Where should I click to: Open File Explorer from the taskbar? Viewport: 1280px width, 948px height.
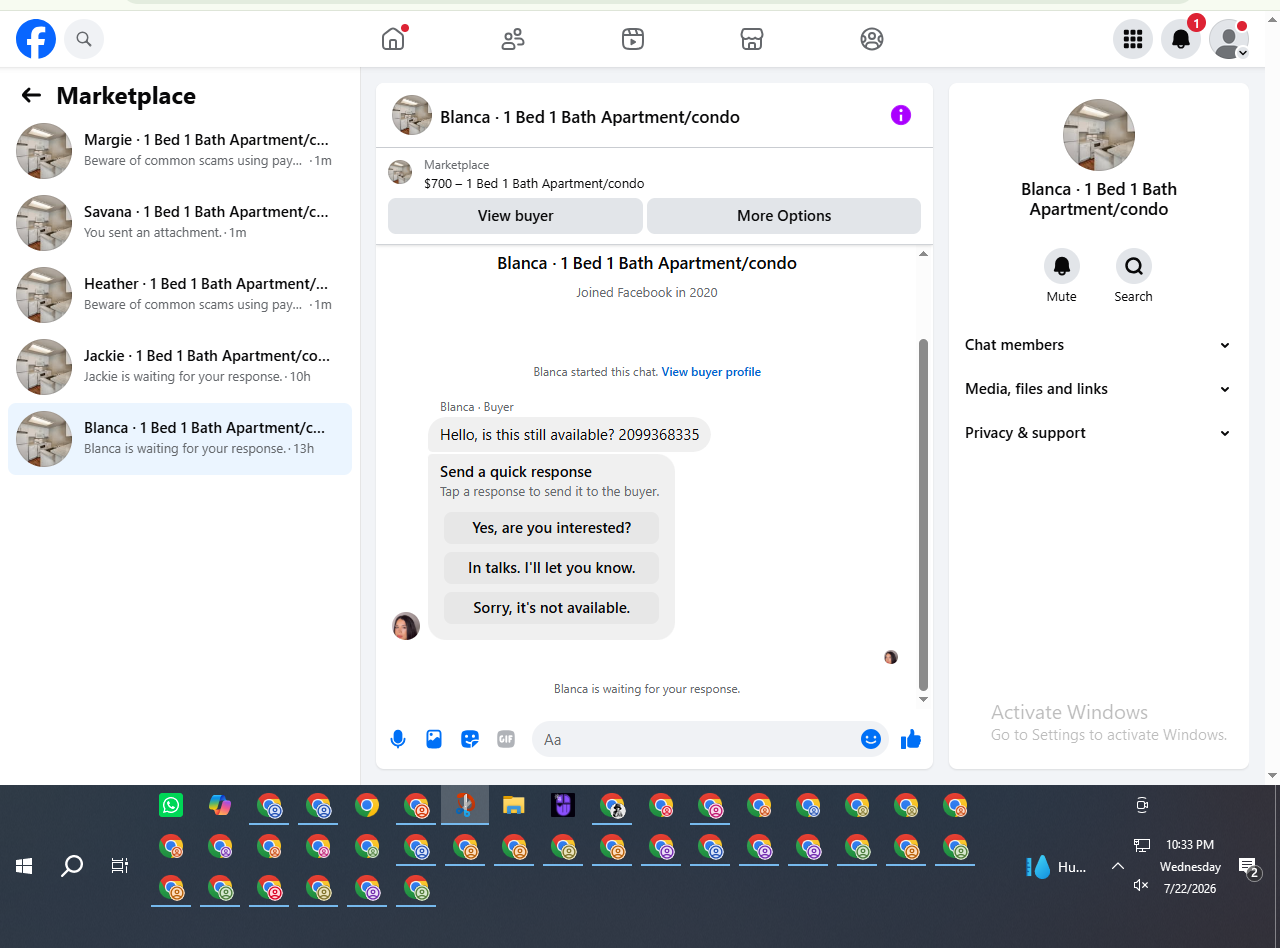pyautogui.click(x=514, y=805)
